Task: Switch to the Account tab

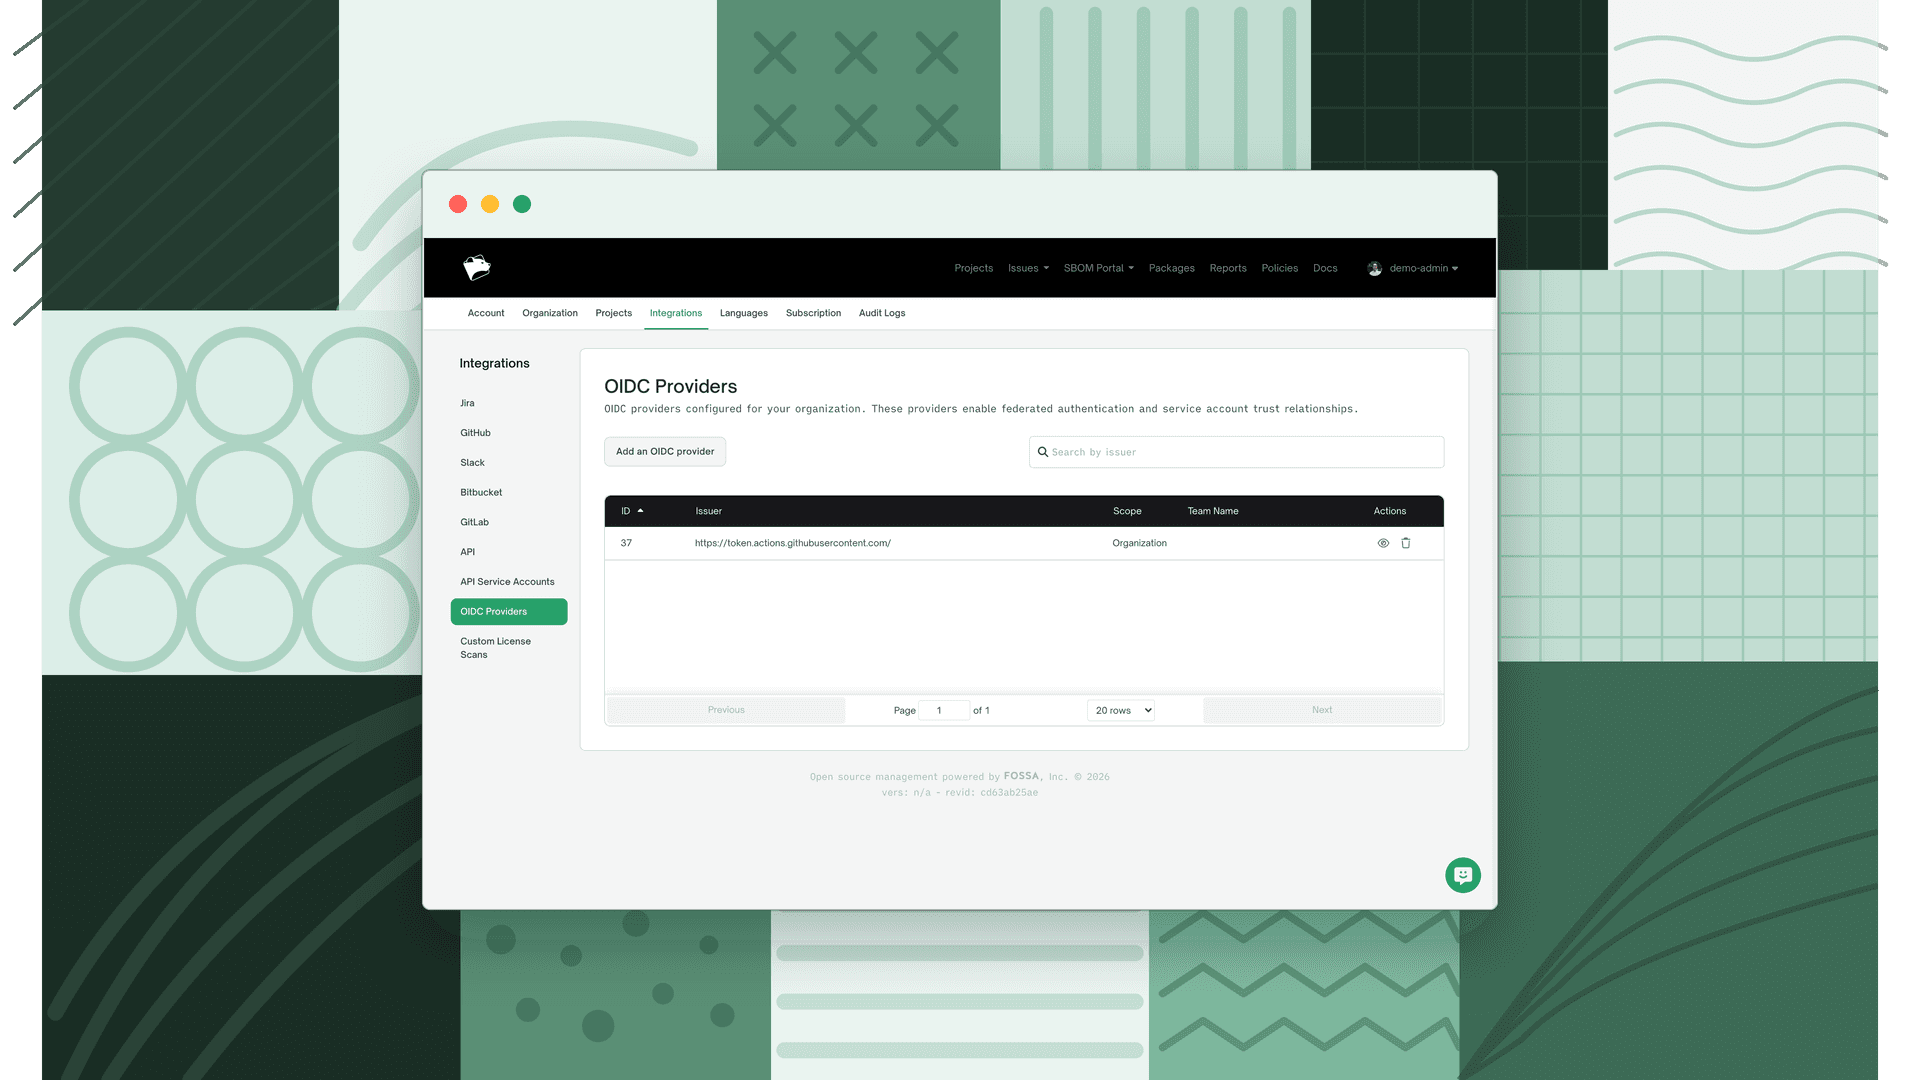Action: click(486, 313)
